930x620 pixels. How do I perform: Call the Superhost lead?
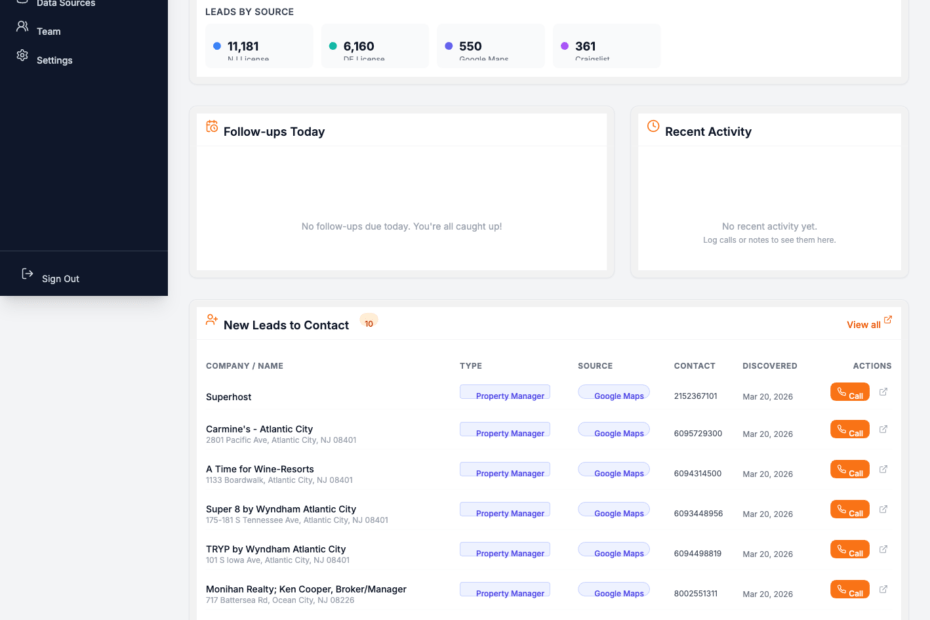pyautogui.click(x=849, y=393)
